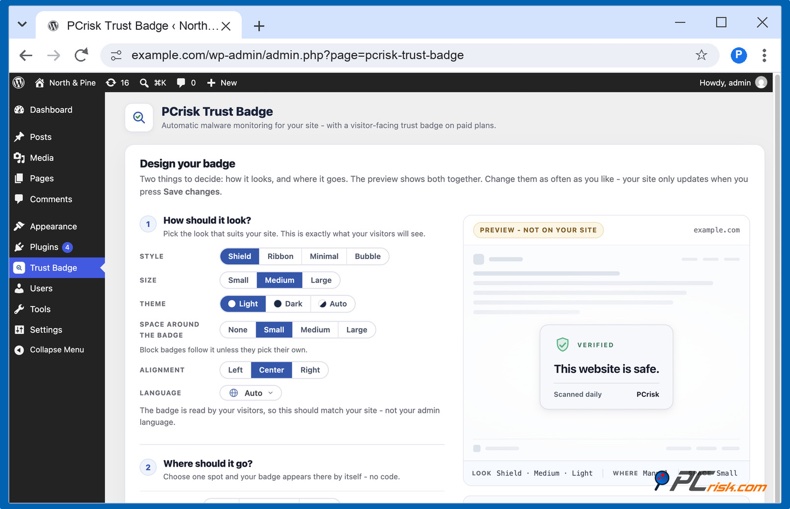790x509 pixels.
Task: Set space around badge to Large
Action: [x=357, y=330]
